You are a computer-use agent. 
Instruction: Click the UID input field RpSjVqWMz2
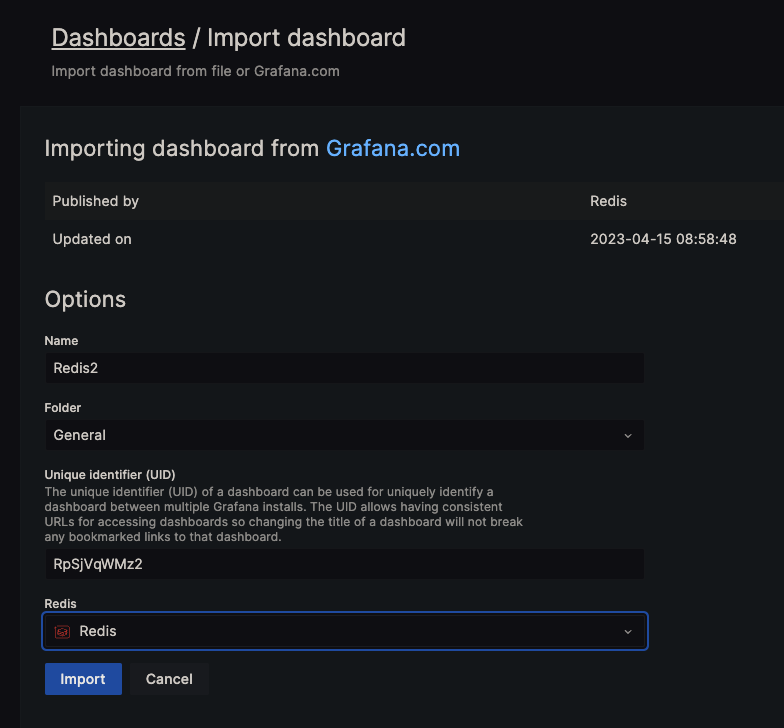point(344,564)
